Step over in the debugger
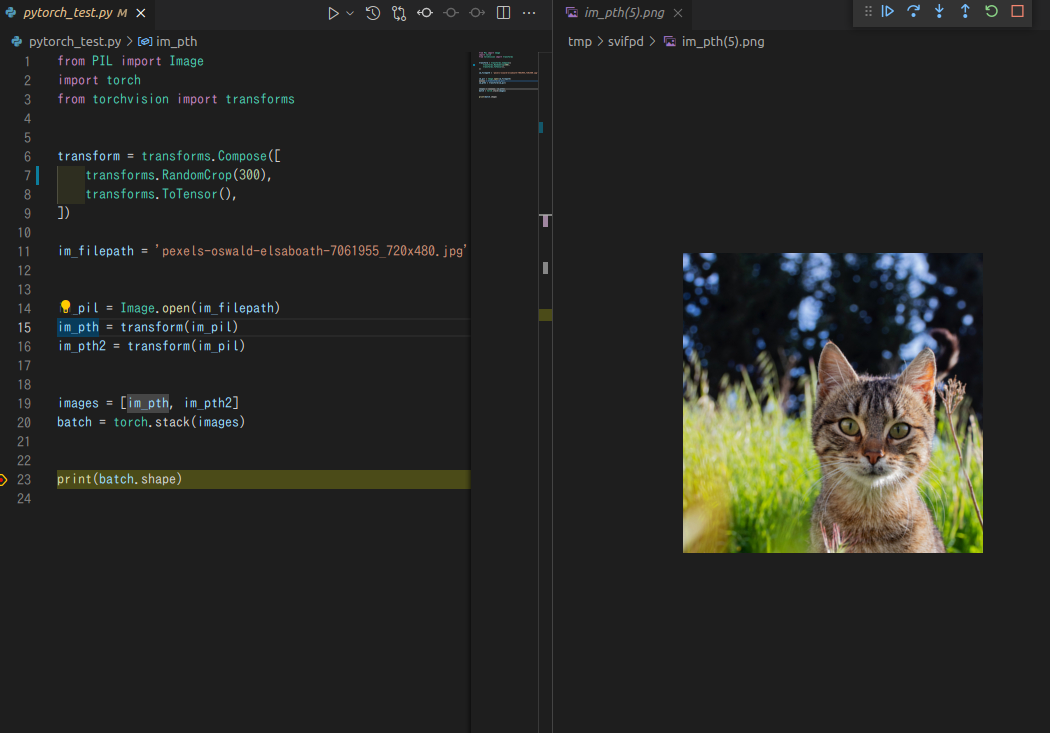This screenshot has height=733, width=1050. (x=913, y=11)
